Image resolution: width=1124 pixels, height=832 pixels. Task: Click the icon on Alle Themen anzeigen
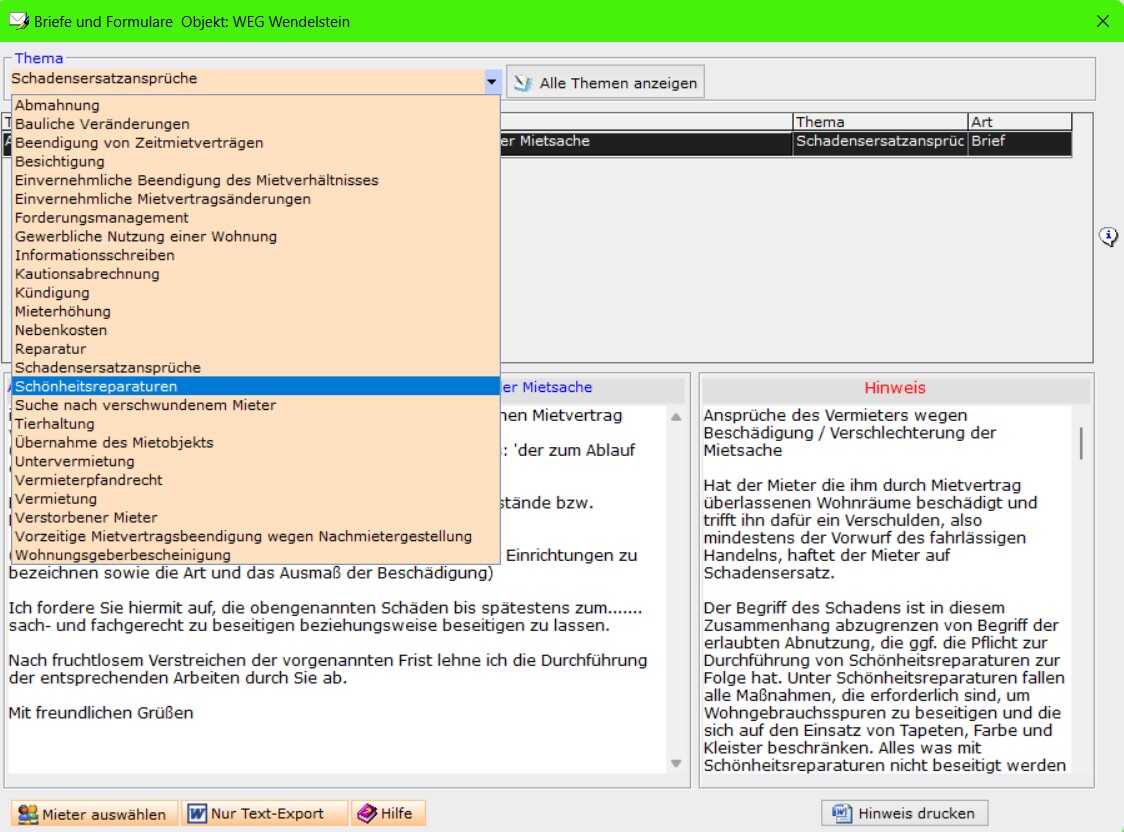[x=523, y=83]
